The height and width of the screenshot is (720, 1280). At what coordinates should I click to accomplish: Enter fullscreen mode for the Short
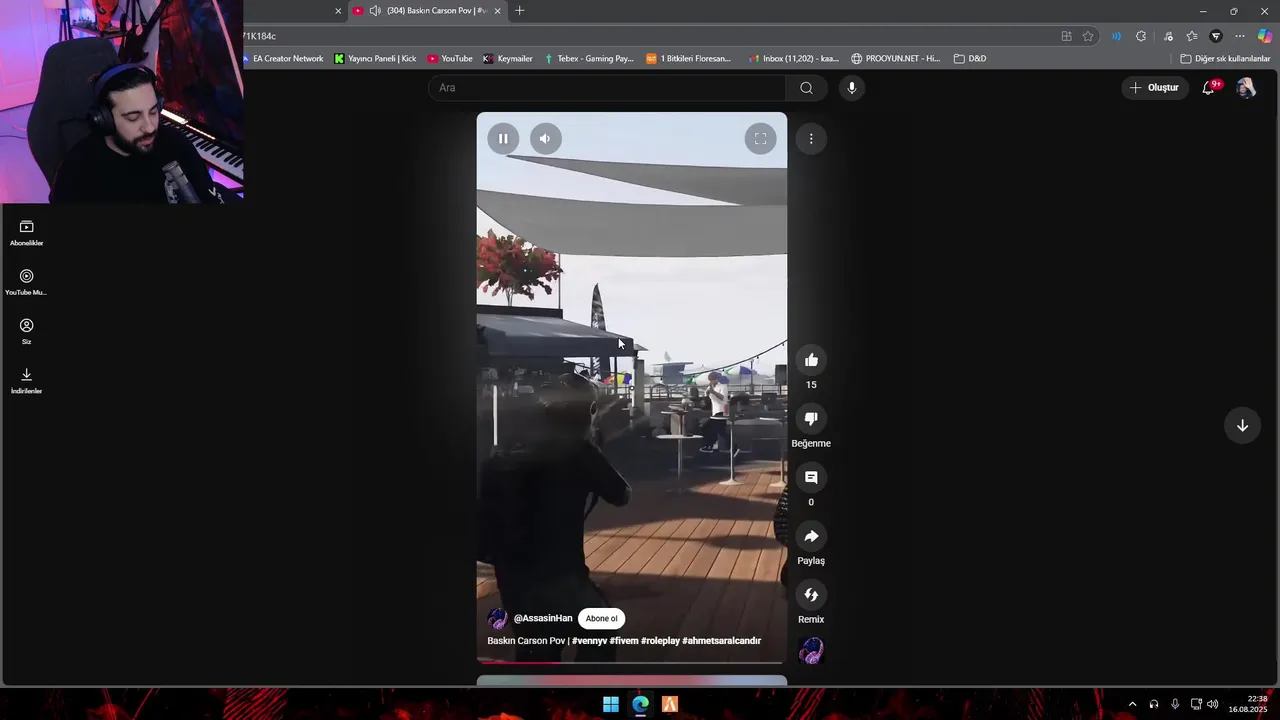(760, 139)
